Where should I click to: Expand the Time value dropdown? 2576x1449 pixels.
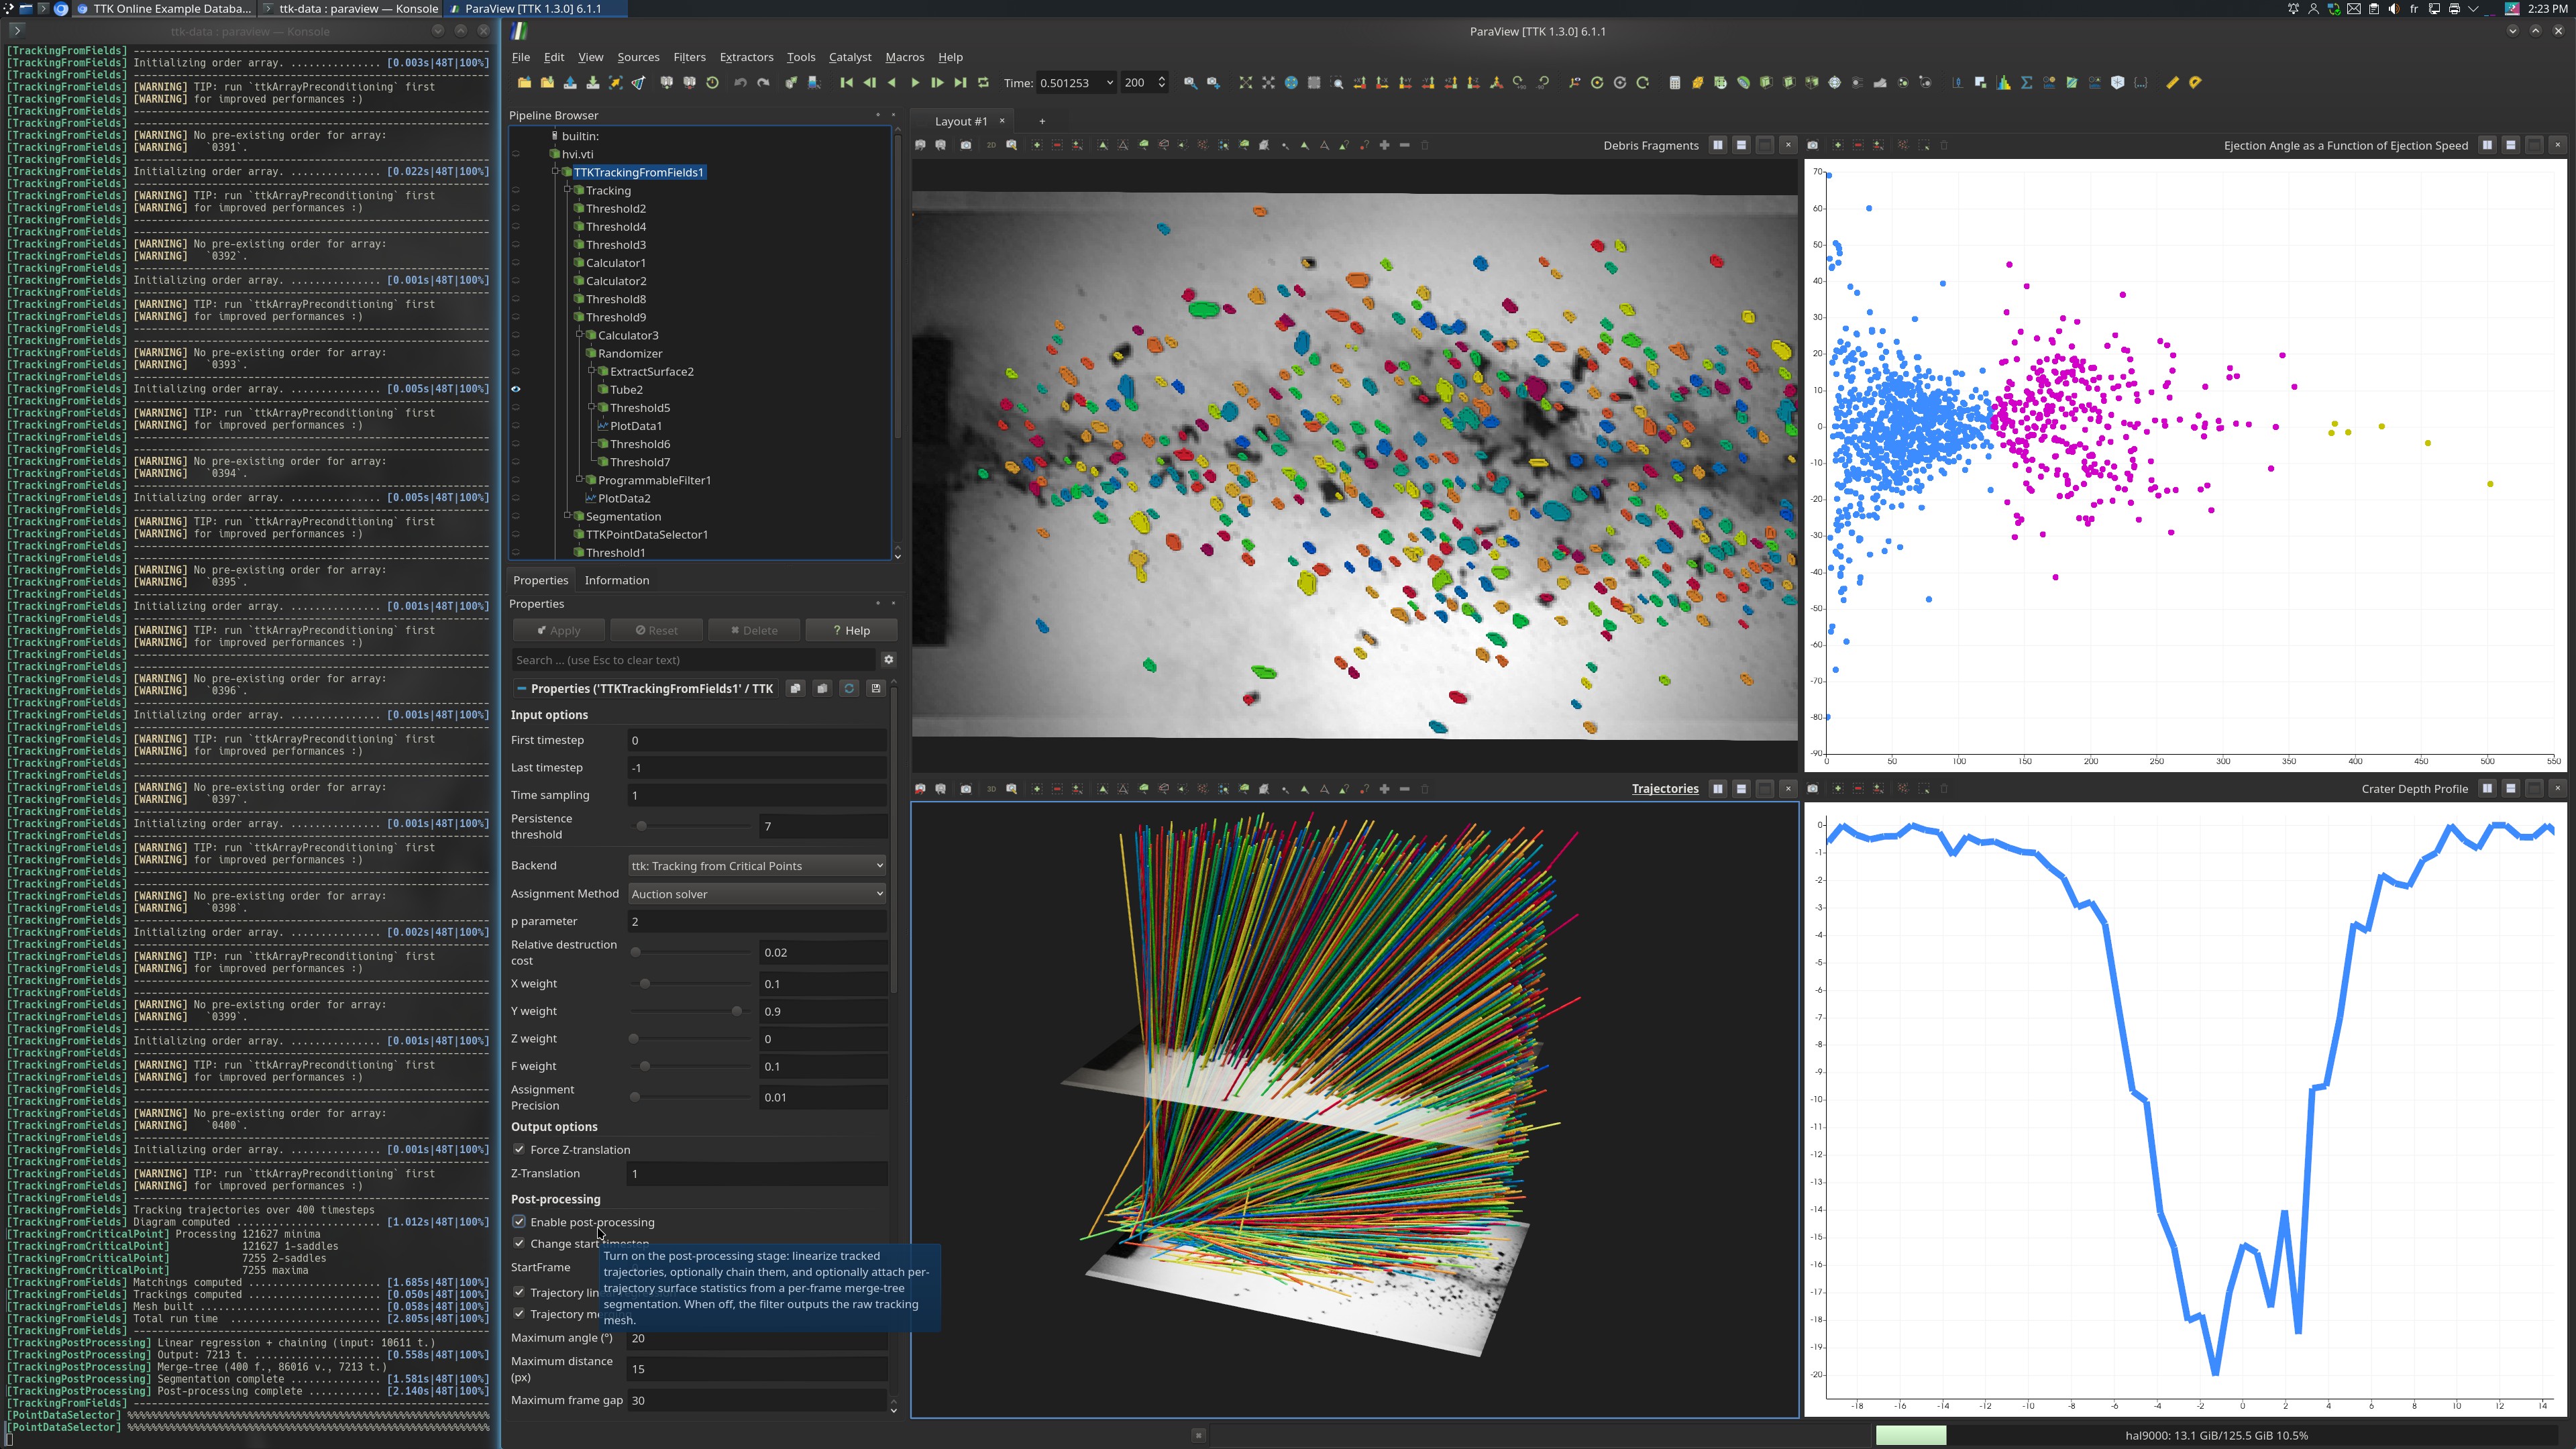click(x=1108, y=83)
